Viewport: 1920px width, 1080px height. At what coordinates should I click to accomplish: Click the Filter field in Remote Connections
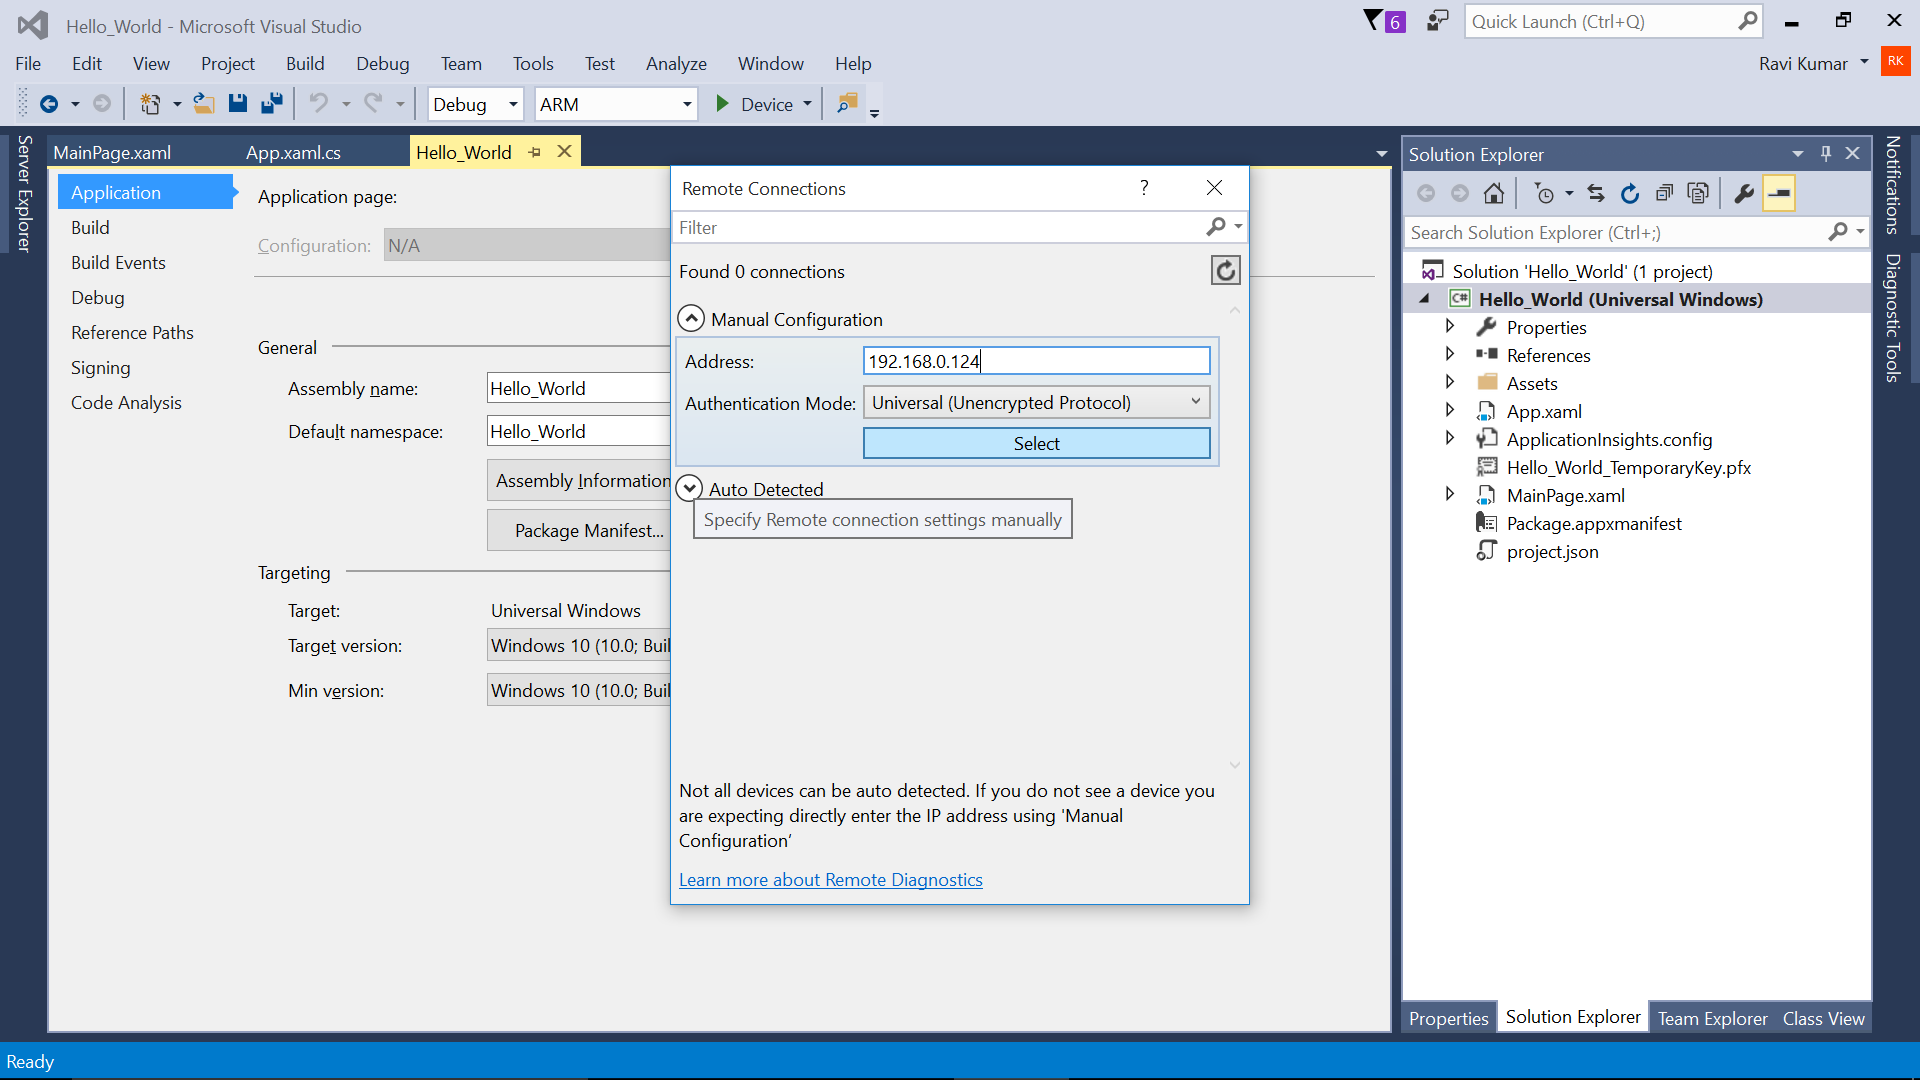pos(940,227)
